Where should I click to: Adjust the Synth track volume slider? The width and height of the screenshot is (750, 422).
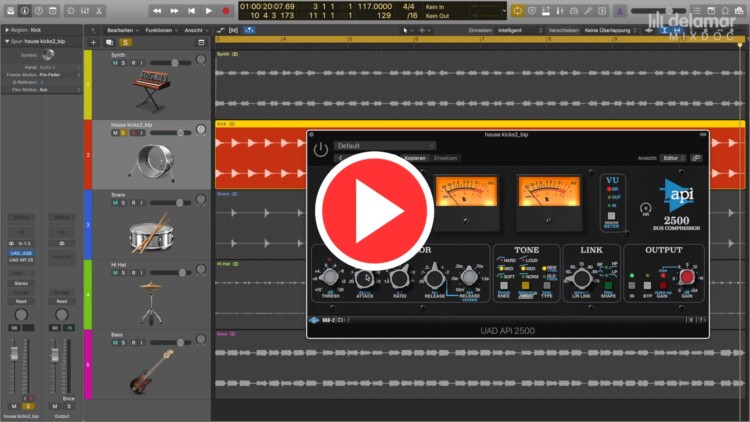171,63
